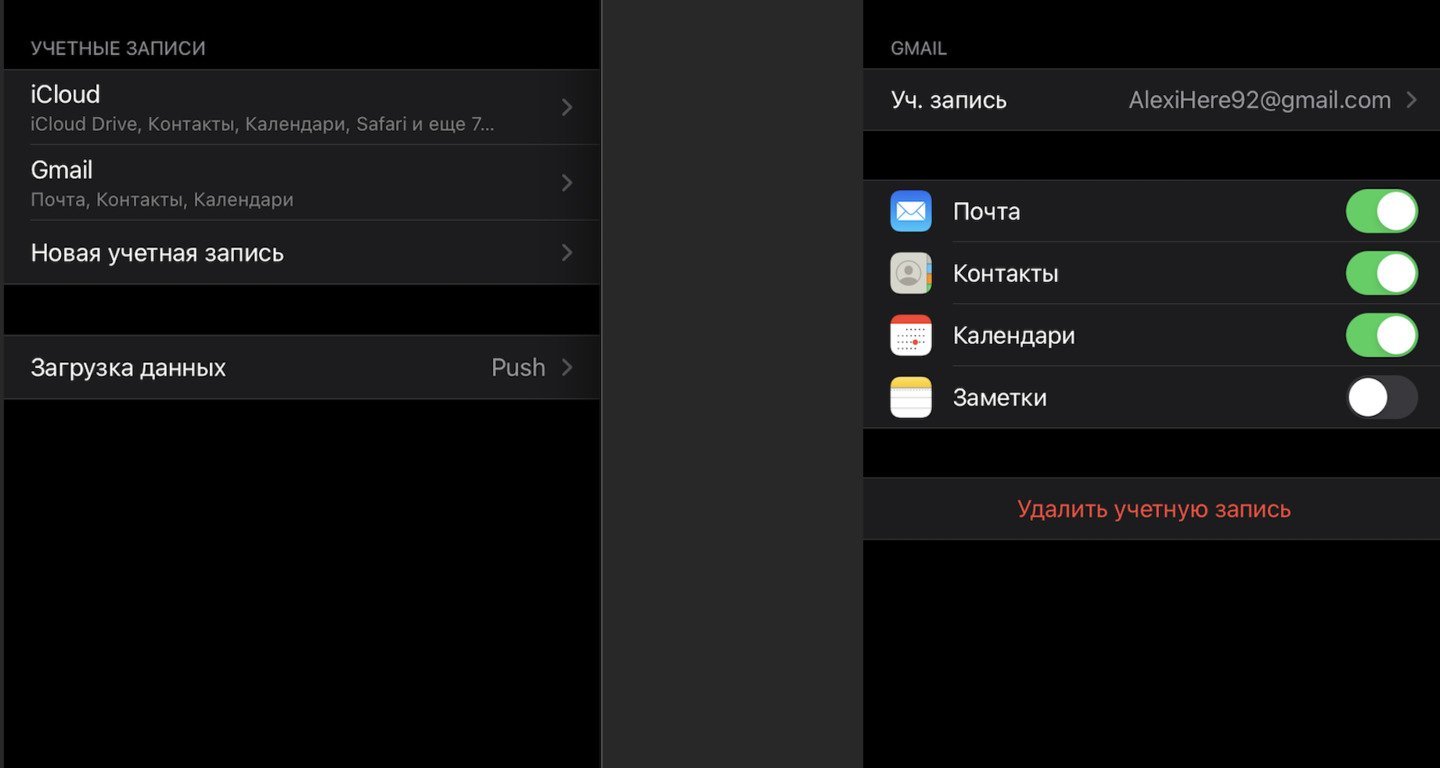Open Загрузка данных settings

(x=302, y=367)
